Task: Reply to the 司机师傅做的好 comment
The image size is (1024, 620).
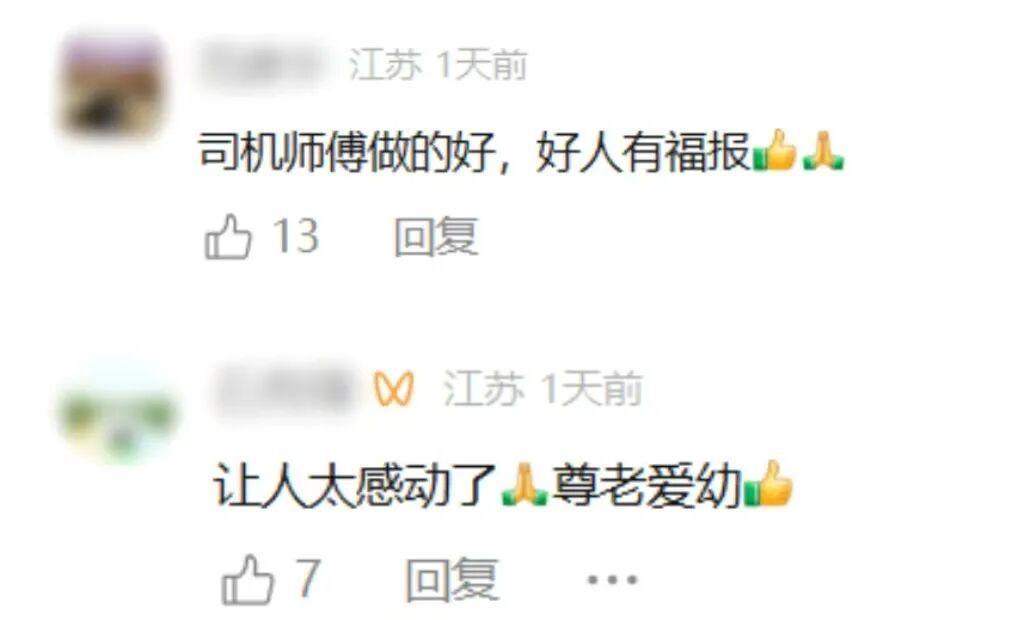Action: pos(436,237)
